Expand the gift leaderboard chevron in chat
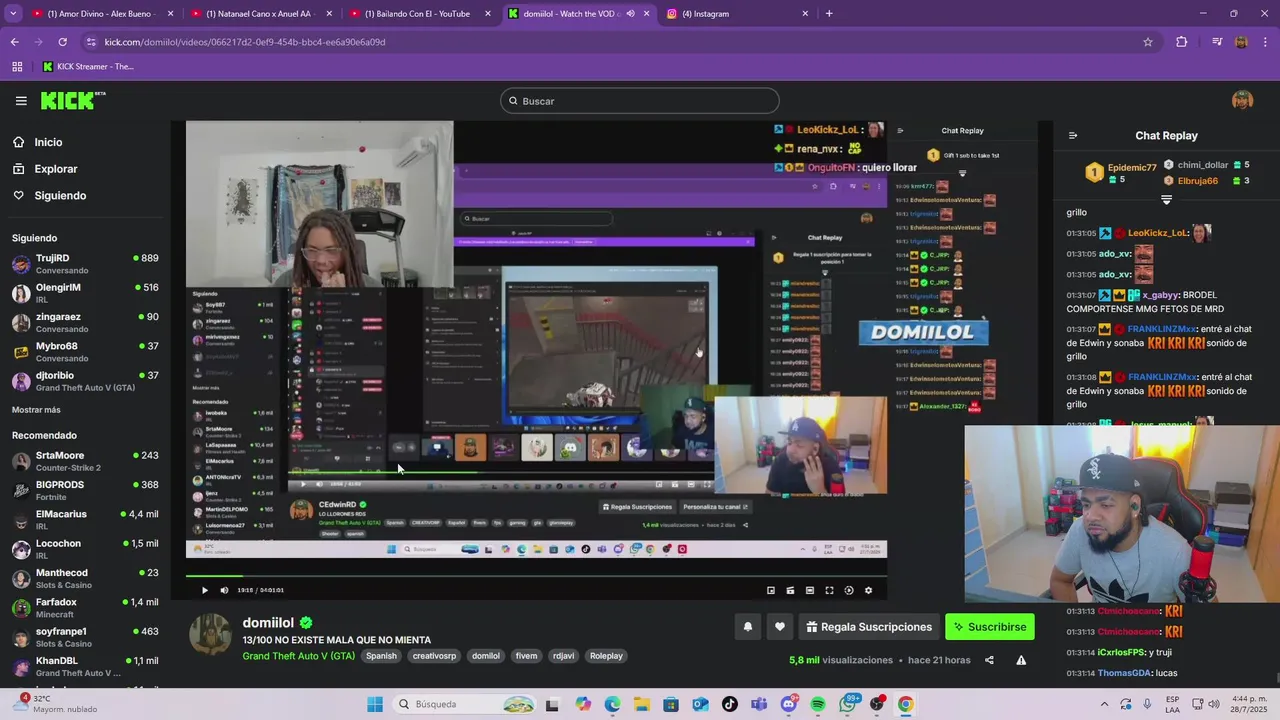 coord(1166,200)
